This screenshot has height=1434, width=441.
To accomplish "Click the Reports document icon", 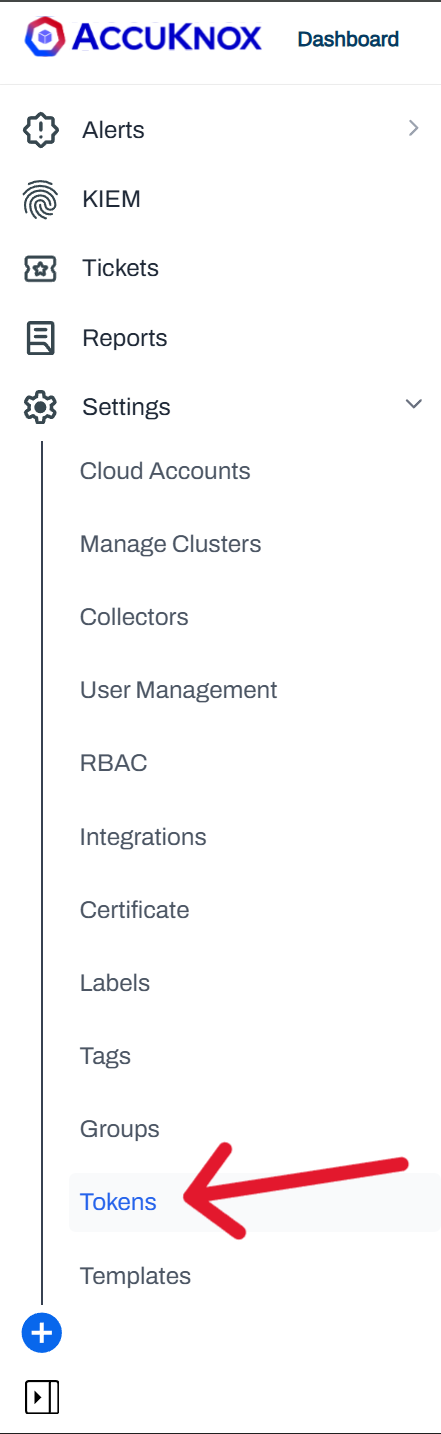I will coord(41,338).
